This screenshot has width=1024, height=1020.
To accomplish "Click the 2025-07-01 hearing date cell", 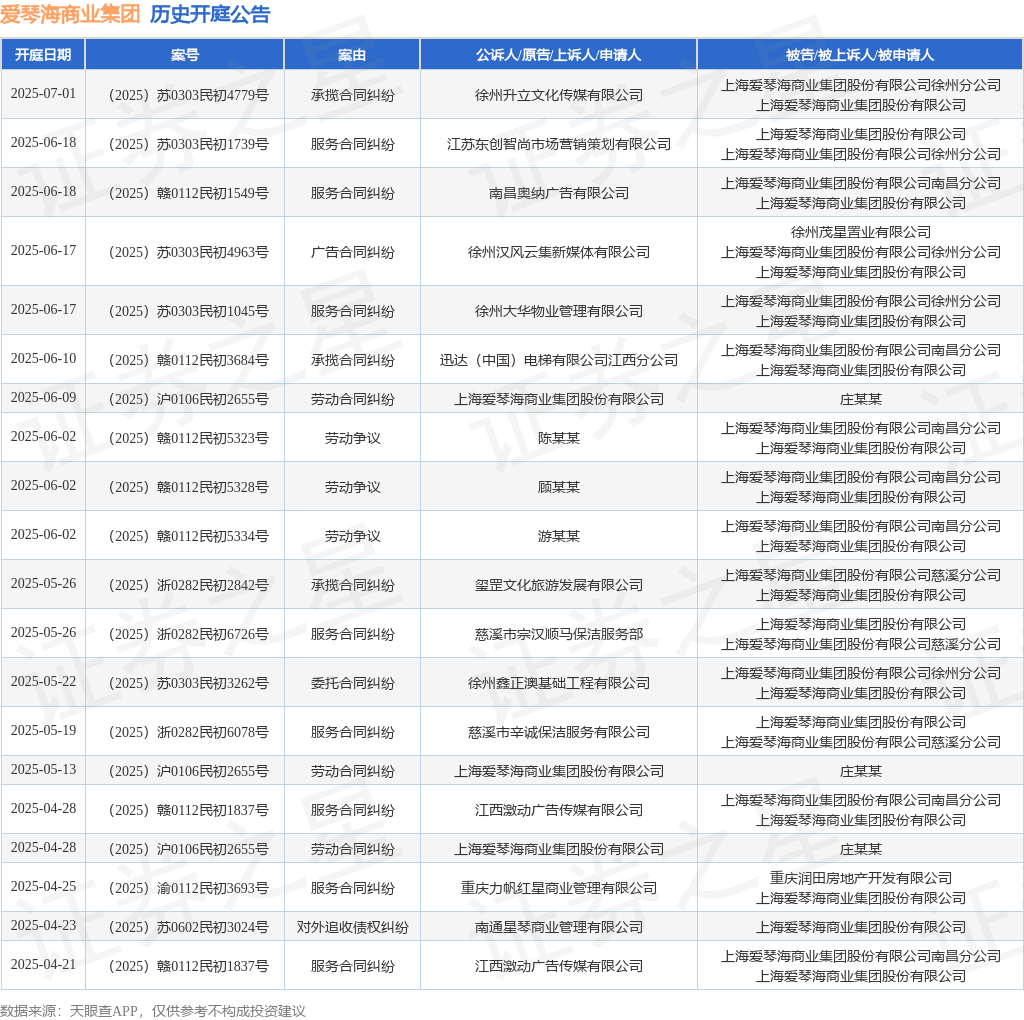I will [43, 94].
